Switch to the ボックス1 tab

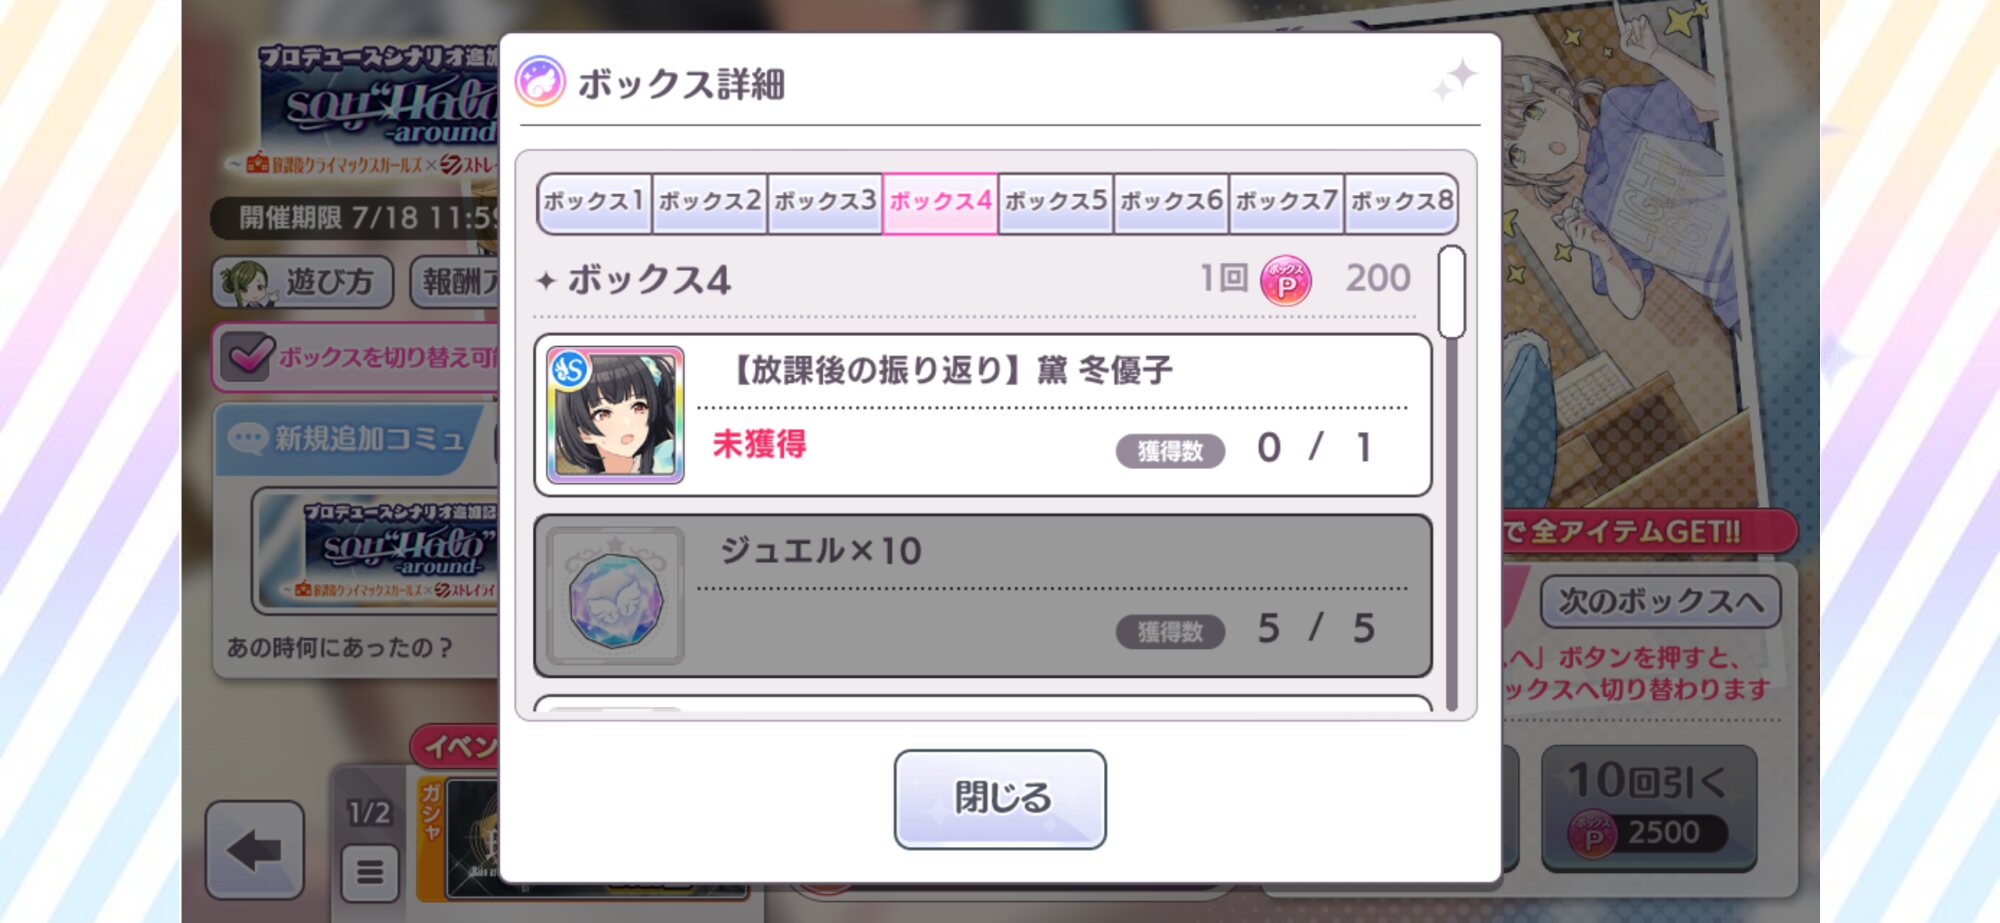point(594,203)
